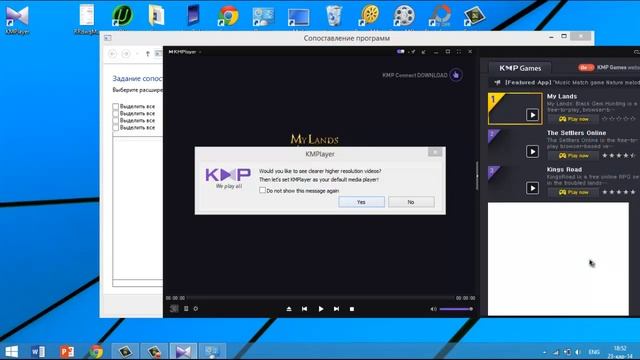This screenshot has height=360, width=640.
Task: Open the folder icon on the desktop
Action: 156,16
